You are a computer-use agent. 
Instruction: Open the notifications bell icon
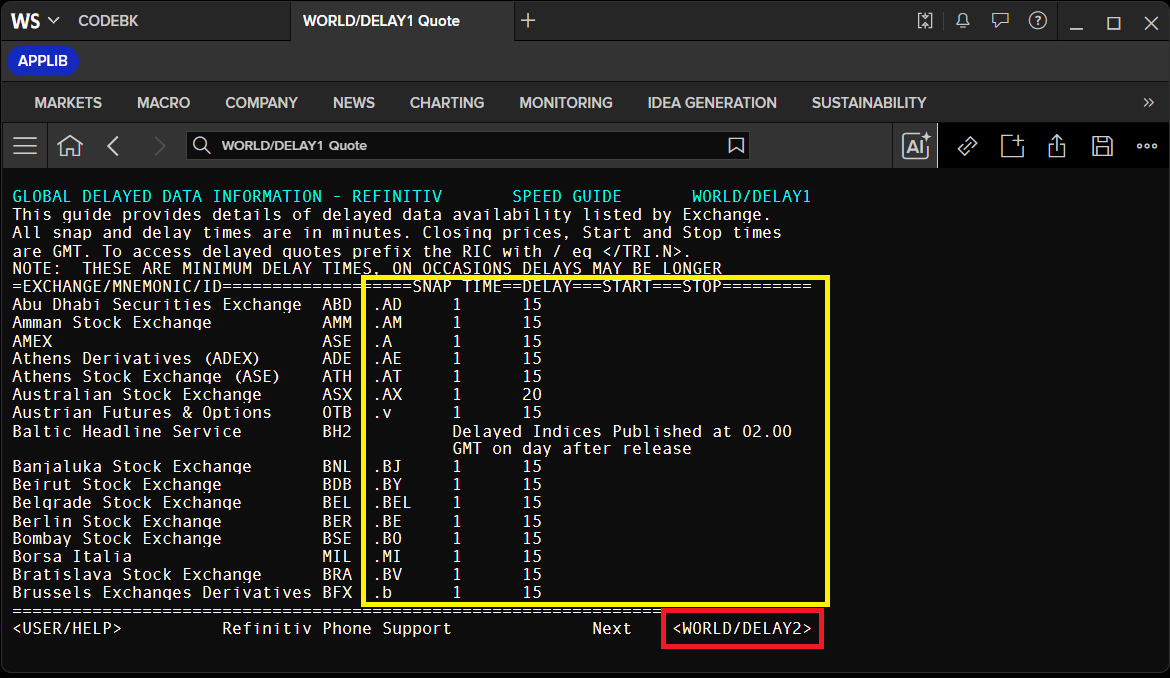point(963,21)
